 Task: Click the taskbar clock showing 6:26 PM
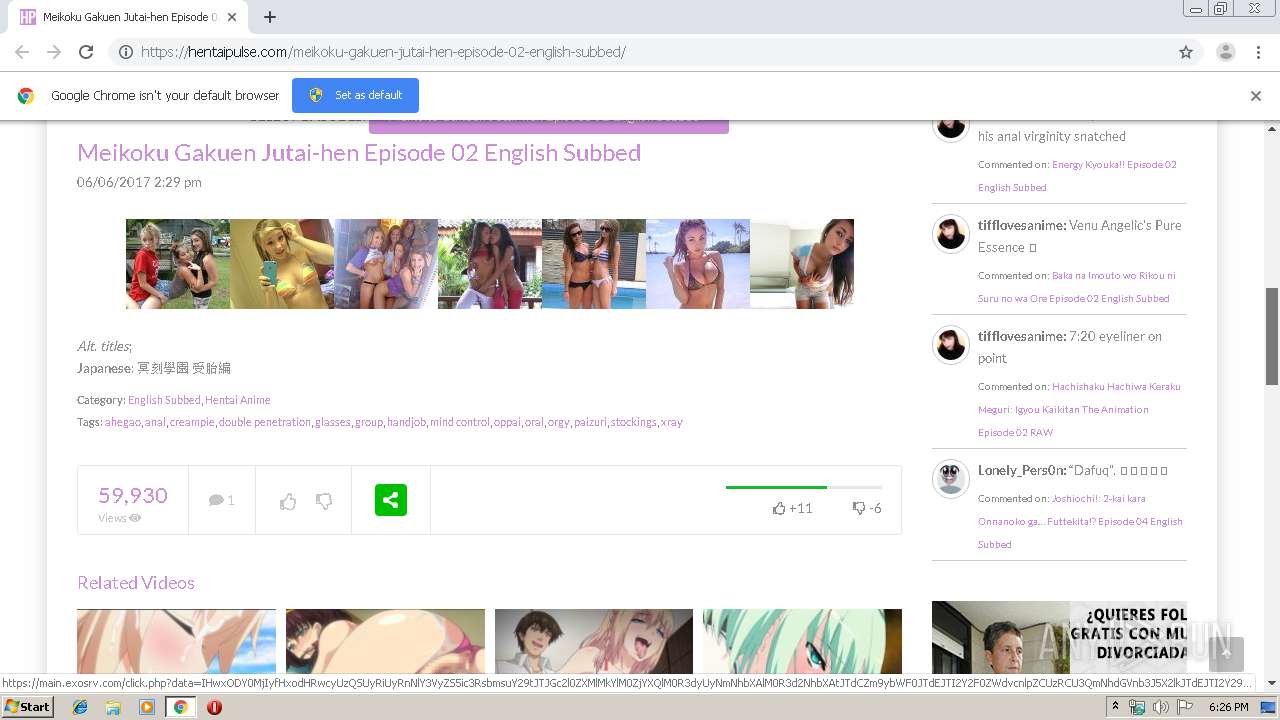point(1228,707)
